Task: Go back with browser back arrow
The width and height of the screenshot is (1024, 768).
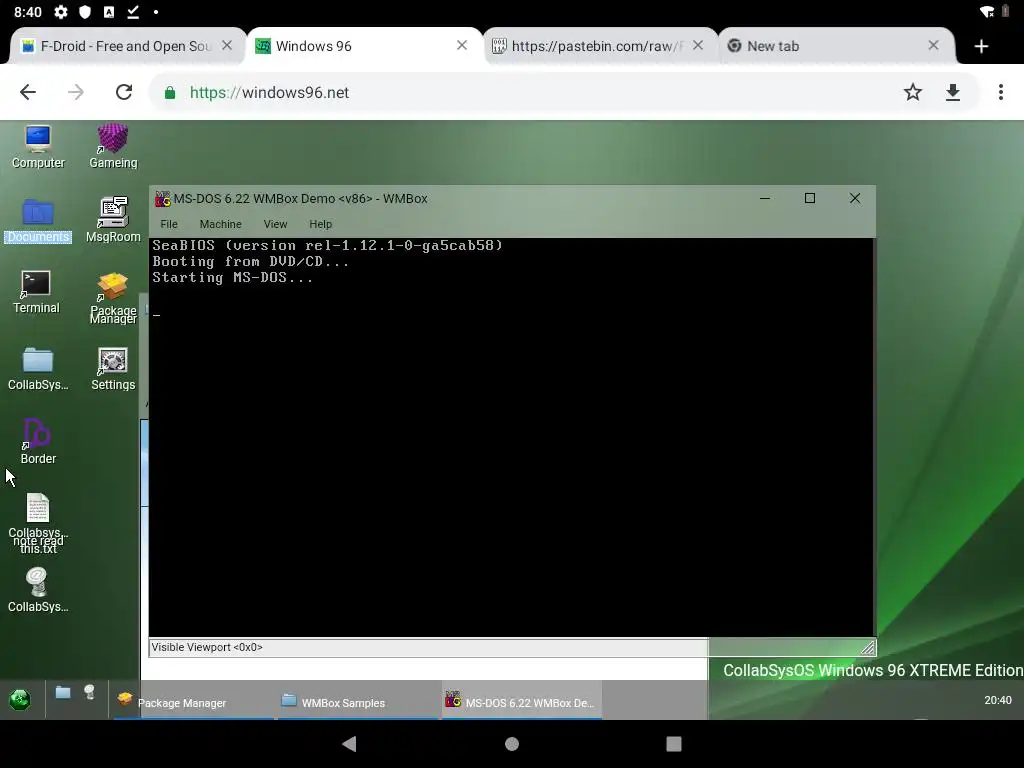Action: 27,92
